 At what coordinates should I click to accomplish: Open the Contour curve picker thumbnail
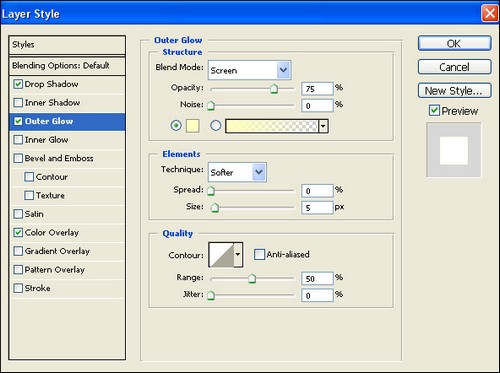pyautogui.click(x=221, y=255)
